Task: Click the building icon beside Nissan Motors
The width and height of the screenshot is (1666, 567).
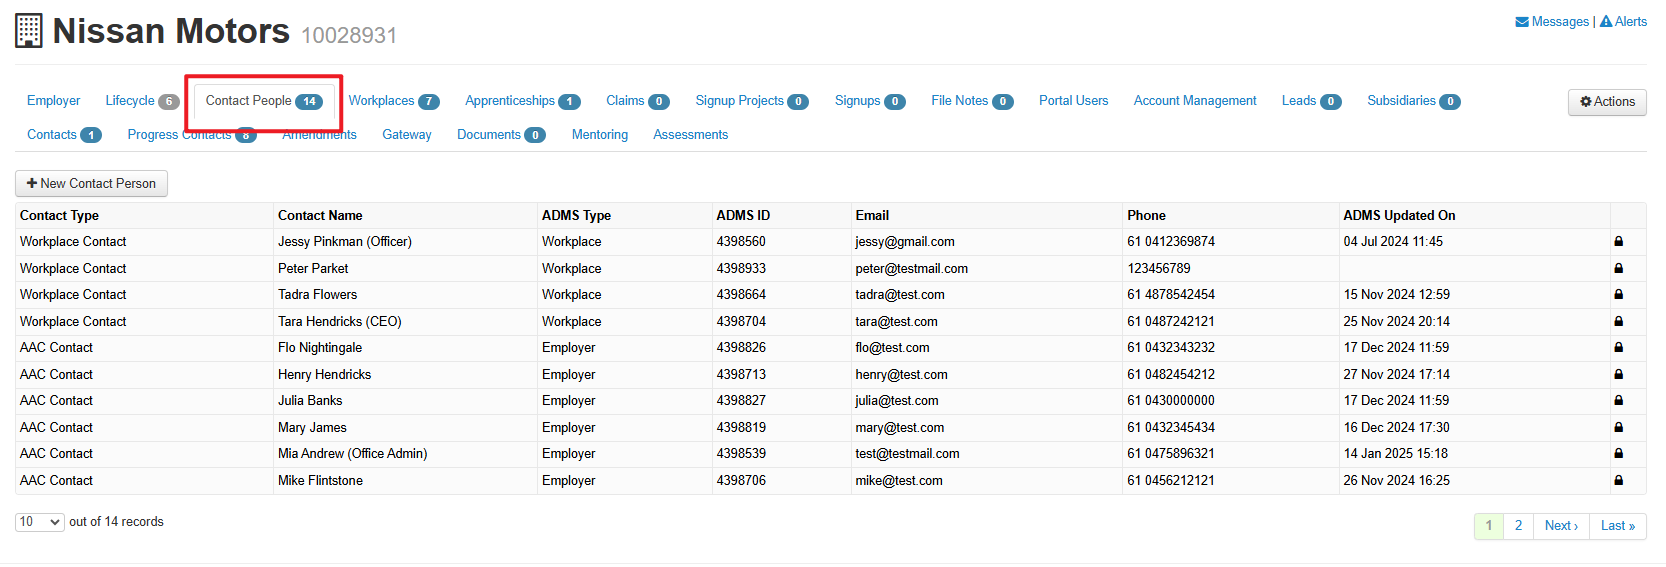Action: tap(29, 31)
